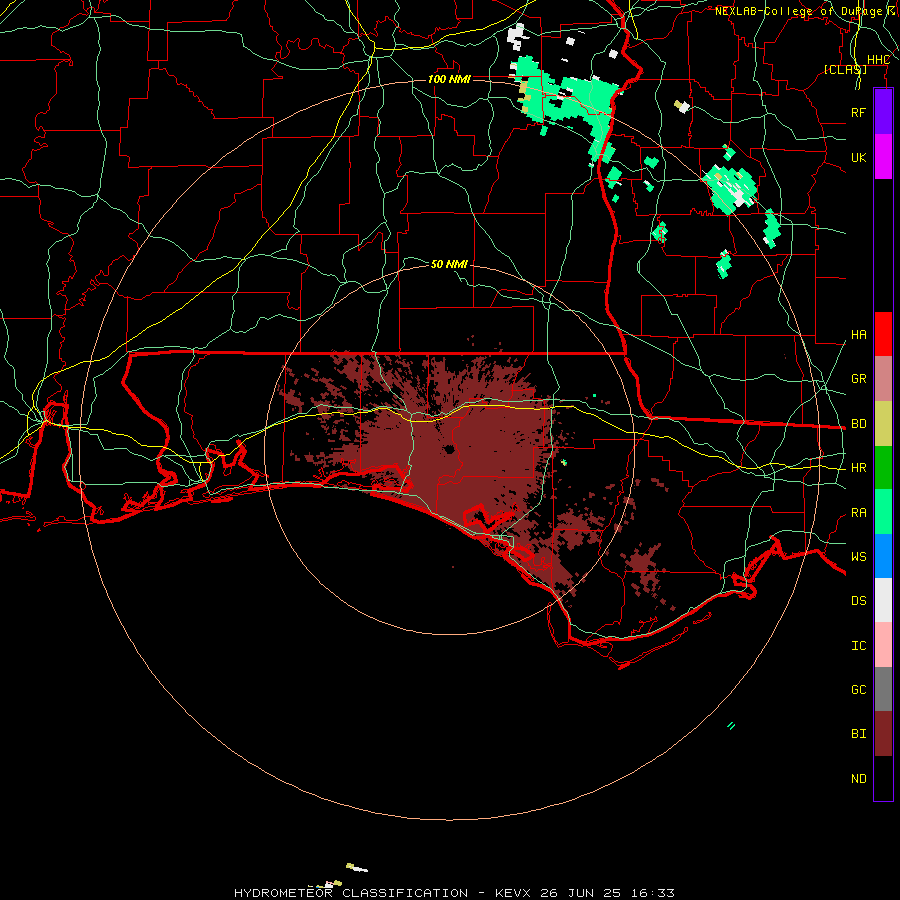Click the DS legend label
Image resolution: width=900 pixels, height=900 pixels.
pos(859,601)
